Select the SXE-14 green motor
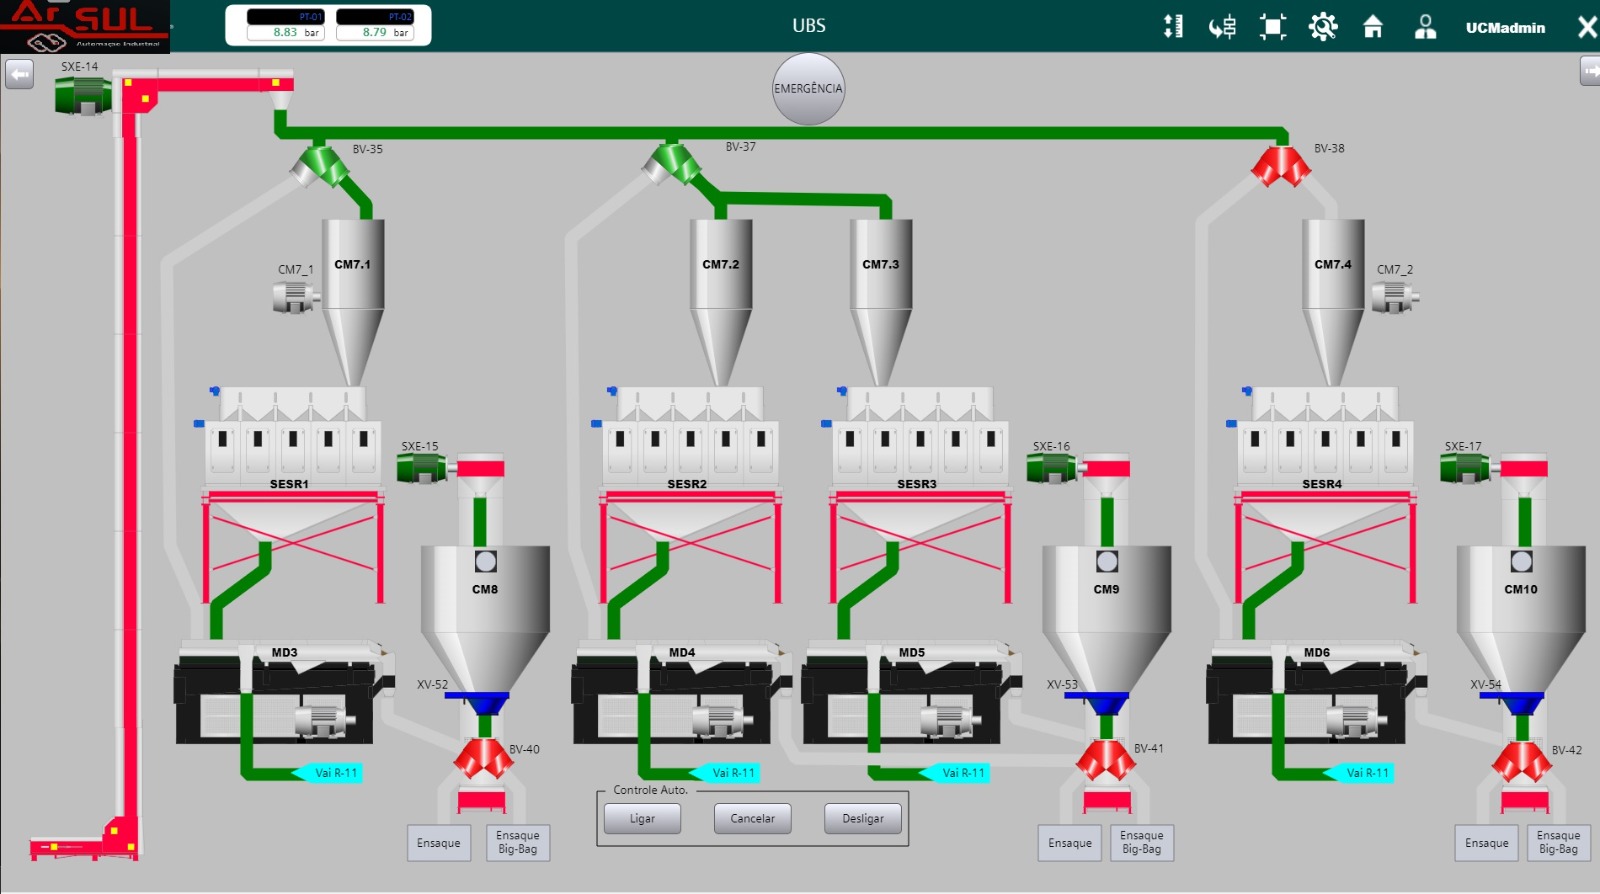 coord(82,96)
